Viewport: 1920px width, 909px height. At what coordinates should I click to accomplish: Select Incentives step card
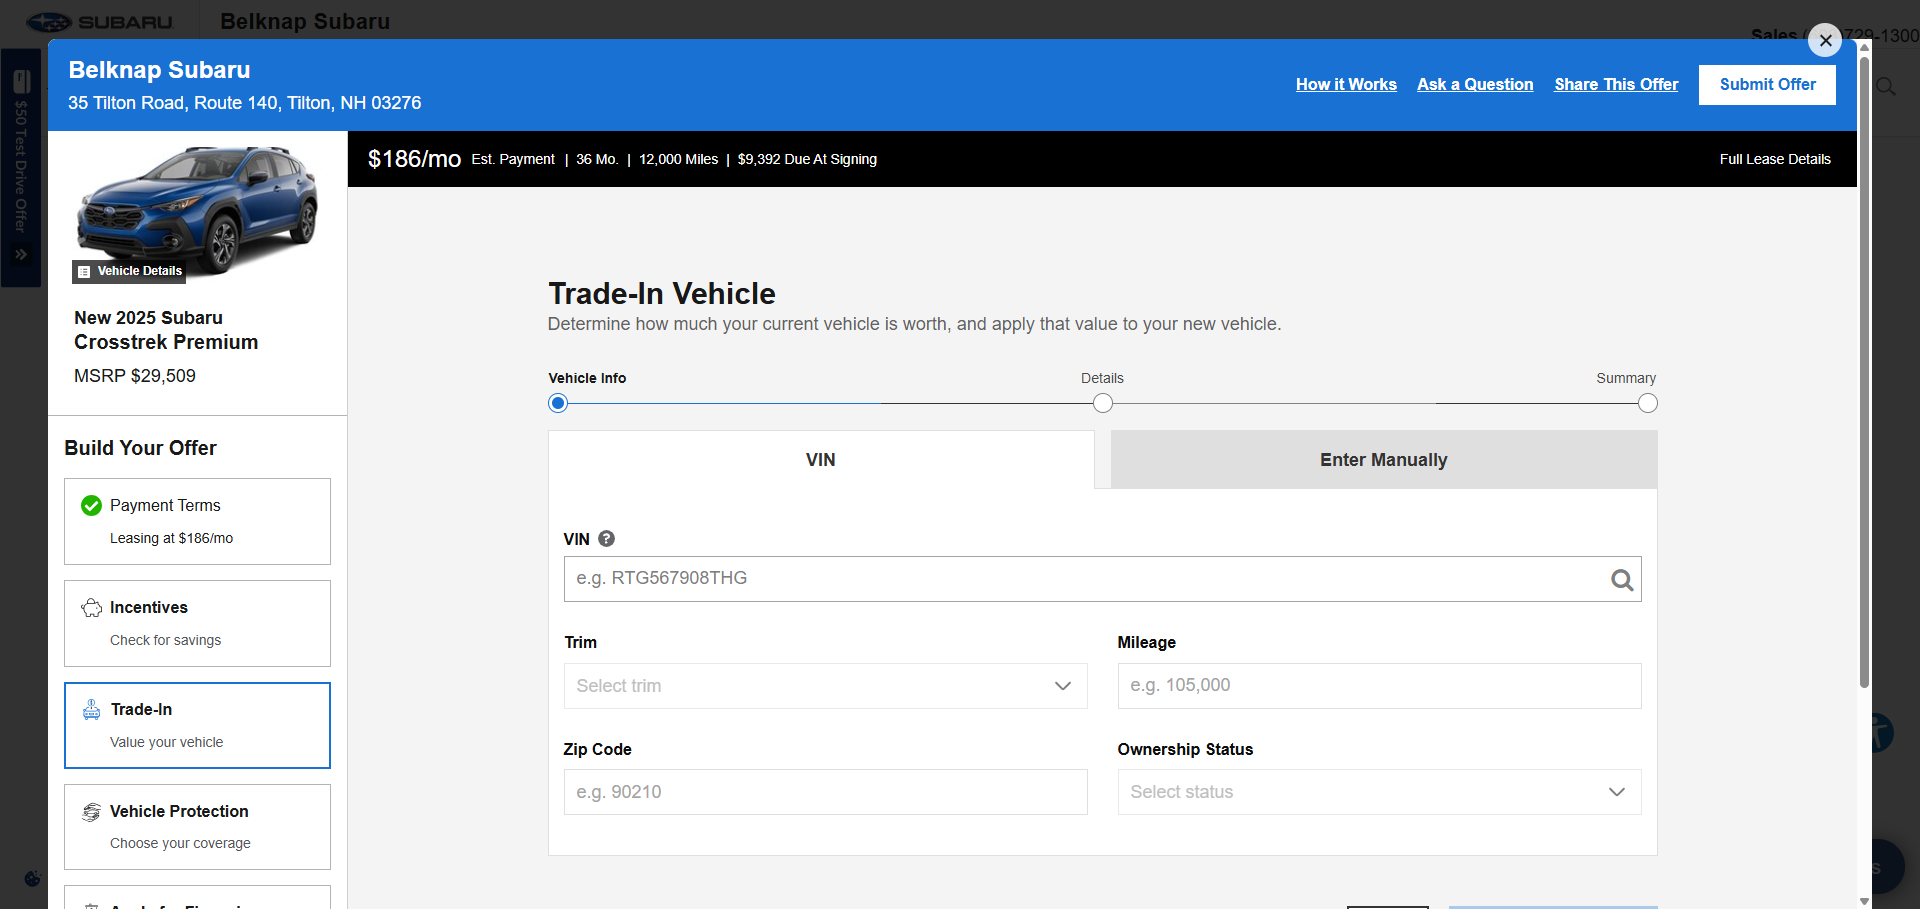pos(197,623)
